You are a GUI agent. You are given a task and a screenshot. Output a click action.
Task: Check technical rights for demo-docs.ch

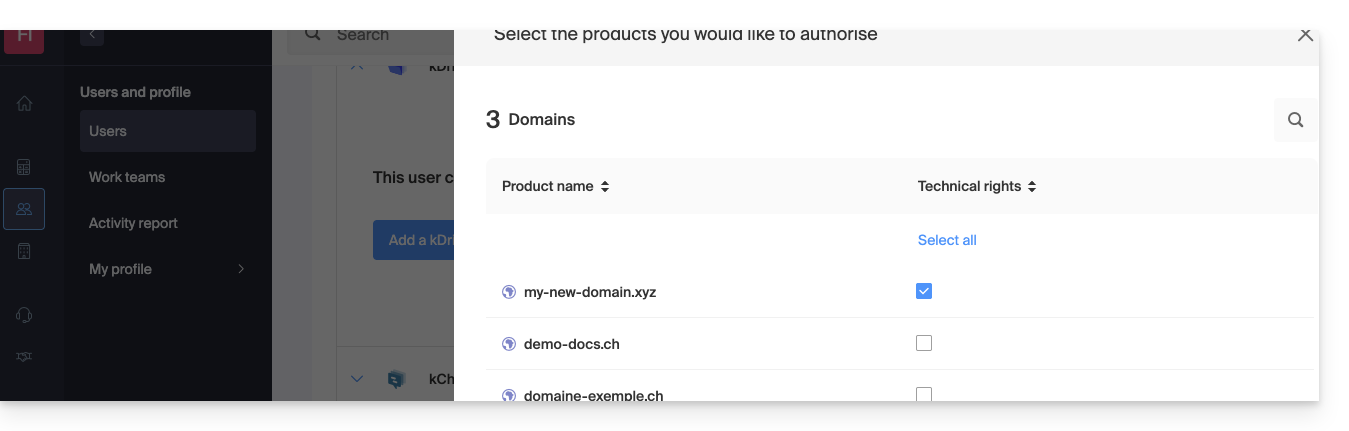(924, 343)
